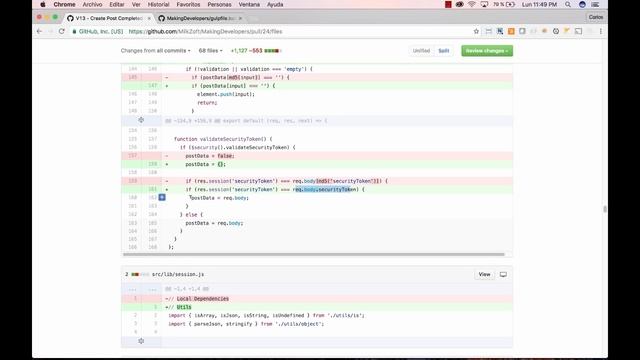Close the V13 Create Post tab
The width and height of the screenshot is (640, 360).
pos(149,18)
